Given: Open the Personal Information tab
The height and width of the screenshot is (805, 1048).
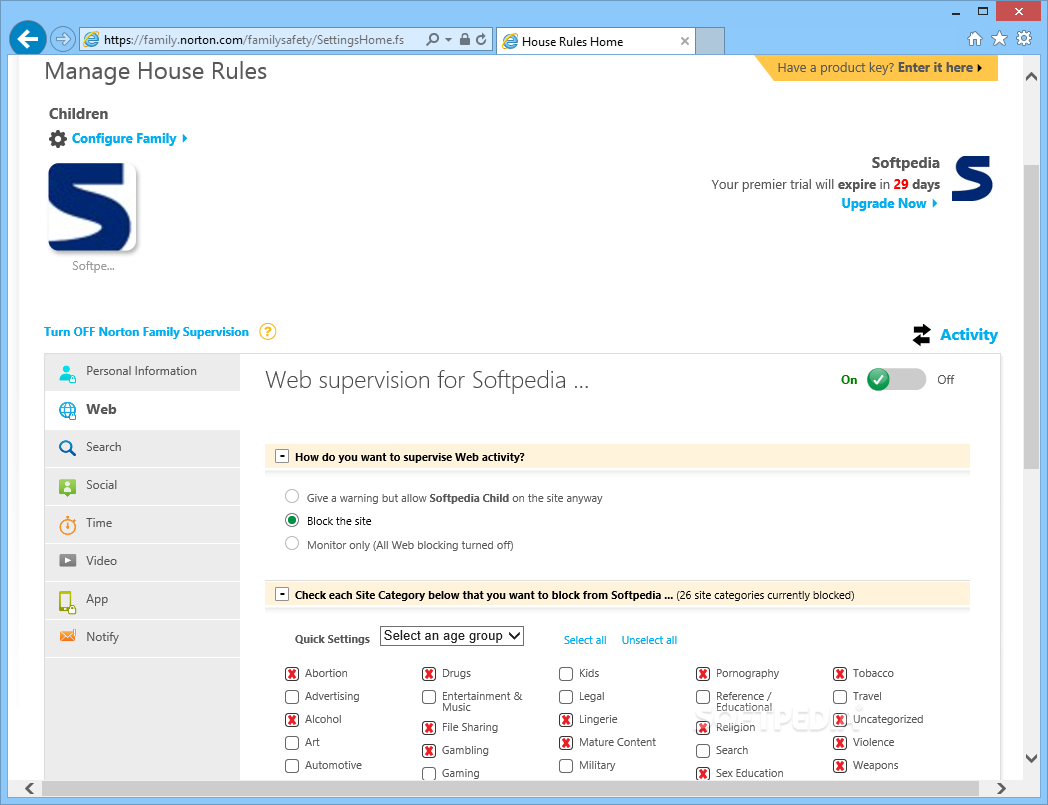Looking at the screenshot, I should click(142, 372).
